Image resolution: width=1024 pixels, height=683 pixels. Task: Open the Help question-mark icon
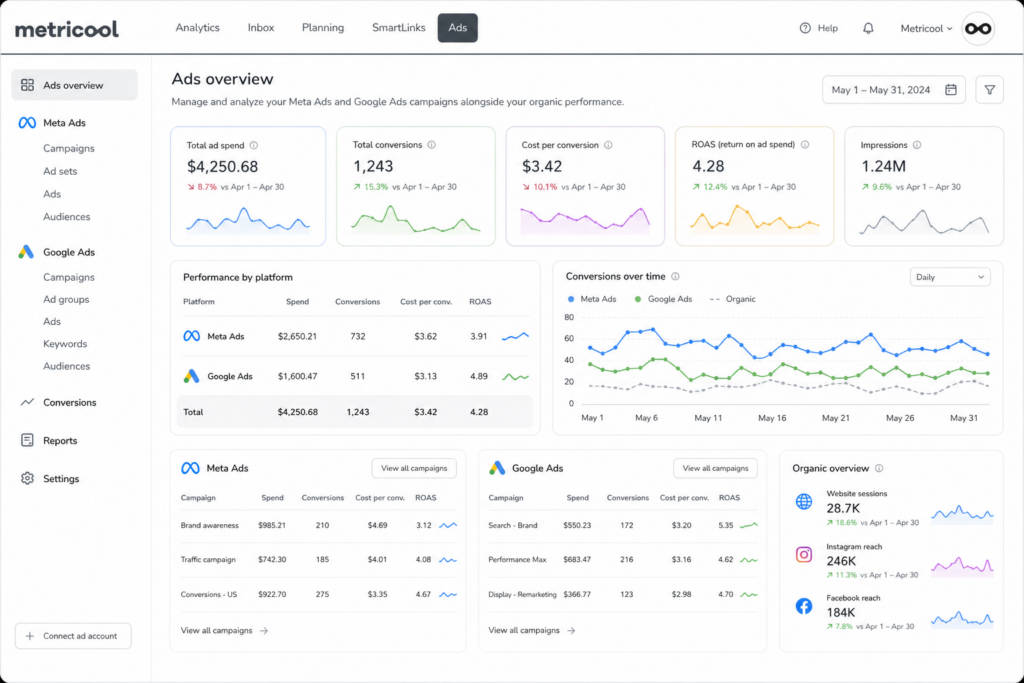click(x=805, y=28)
